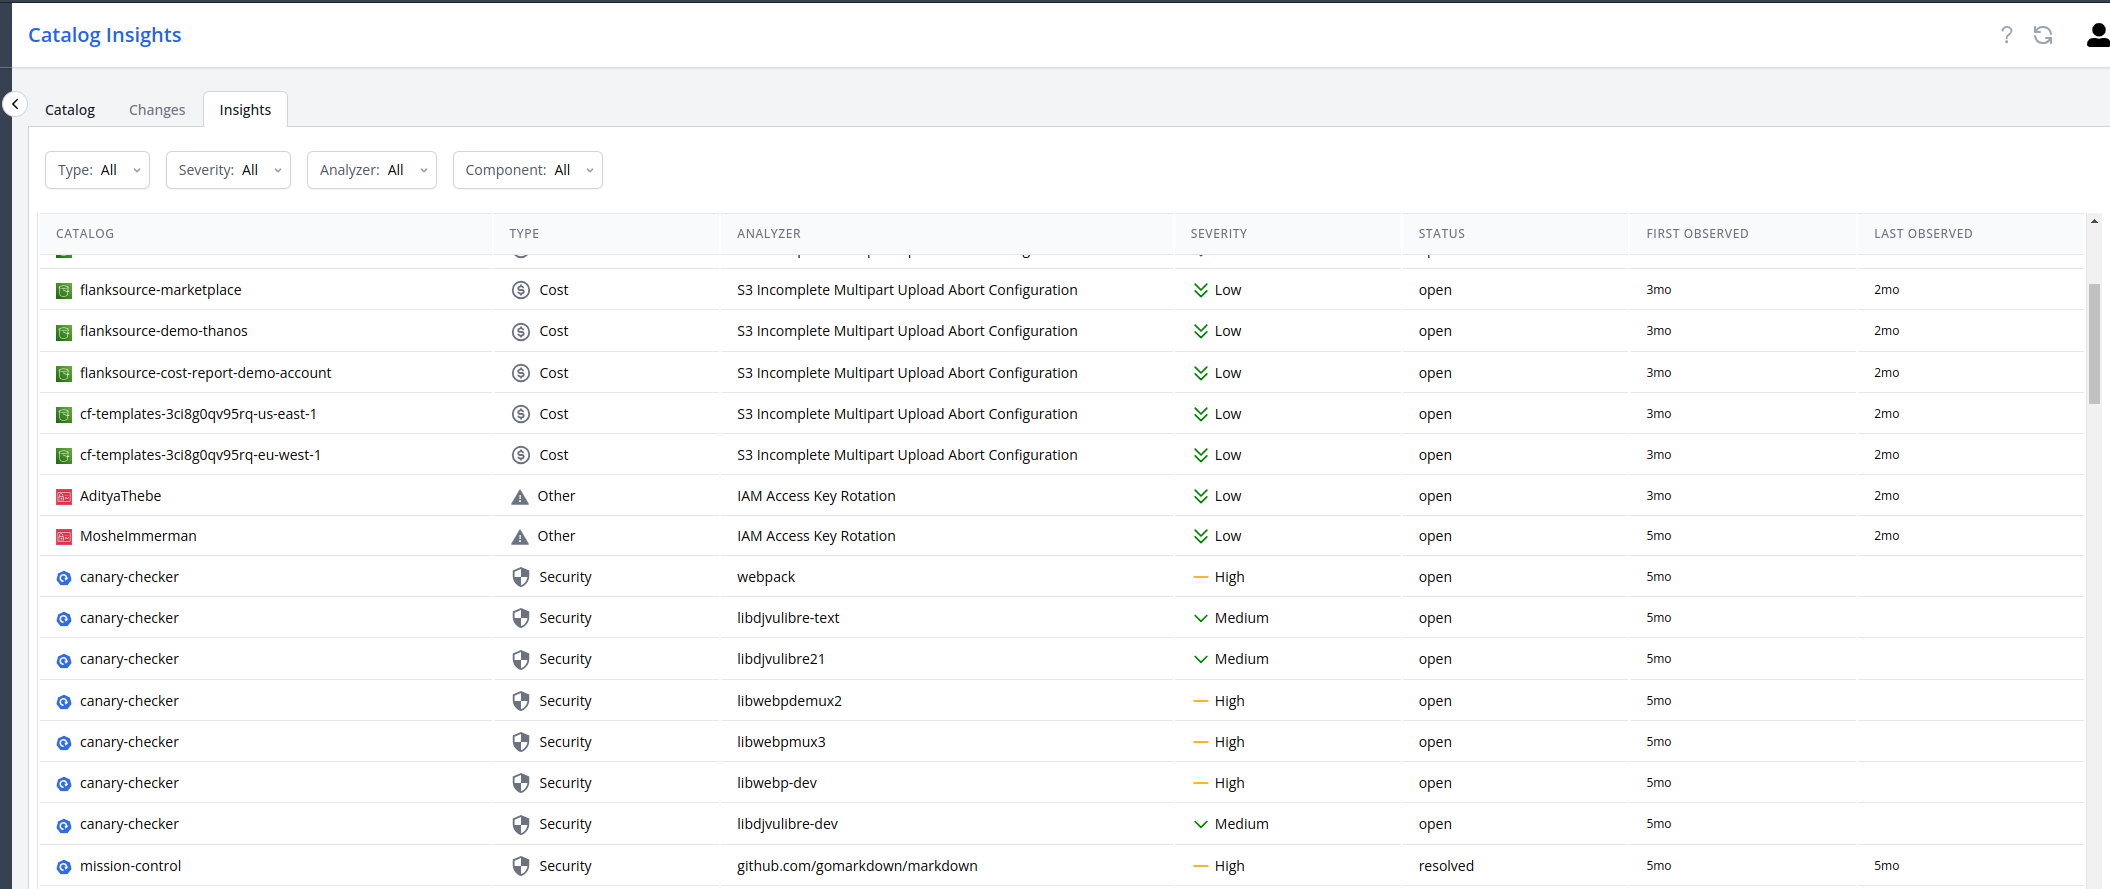Open the flanksource-cost-report-demo-account catalog link
The image size is (2110, 889).
pos(205,373)
